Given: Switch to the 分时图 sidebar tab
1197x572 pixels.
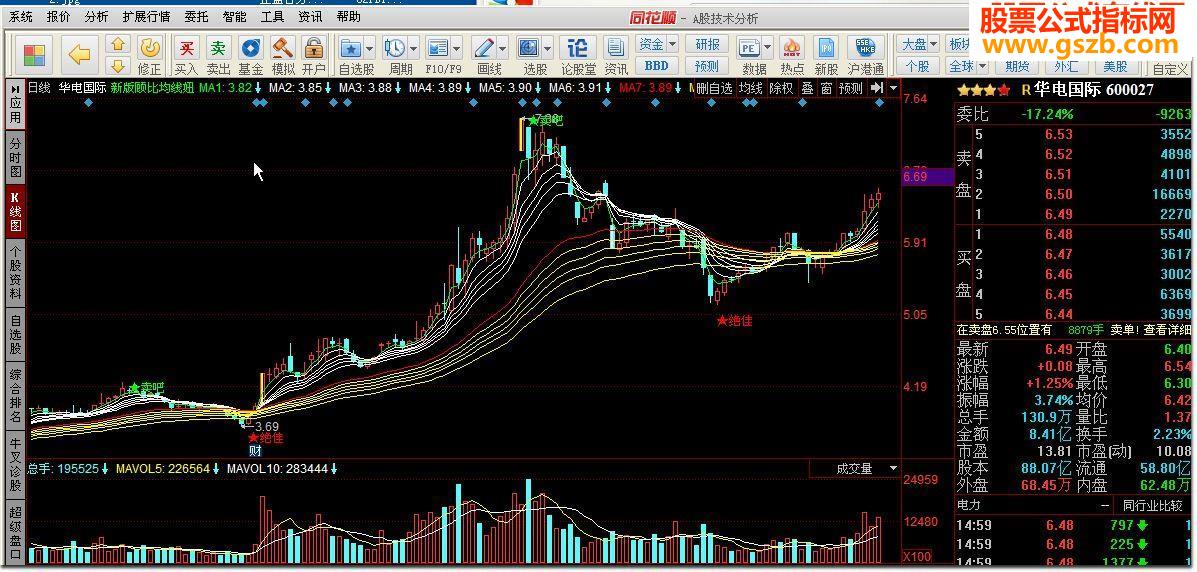Looking at the screenshot, I should tap(15, 158).
